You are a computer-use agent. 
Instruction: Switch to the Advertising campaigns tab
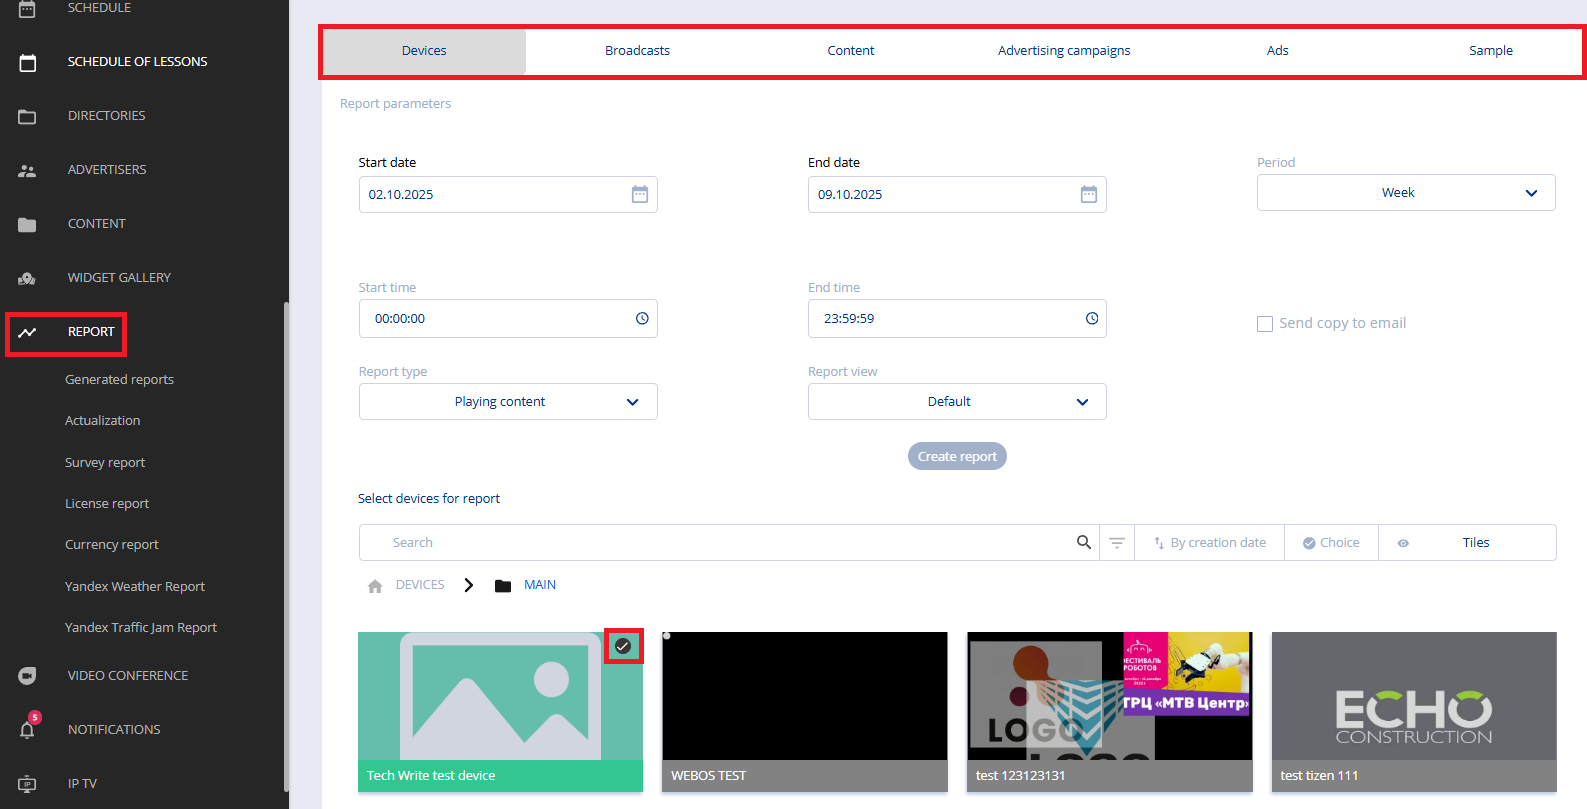pos(1063,51)
